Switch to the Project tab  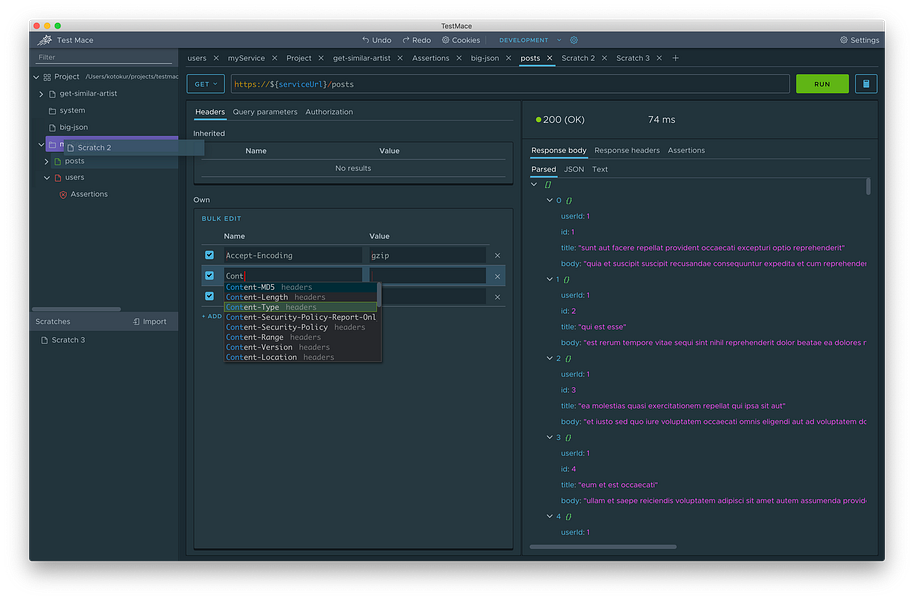coord(298,58)
